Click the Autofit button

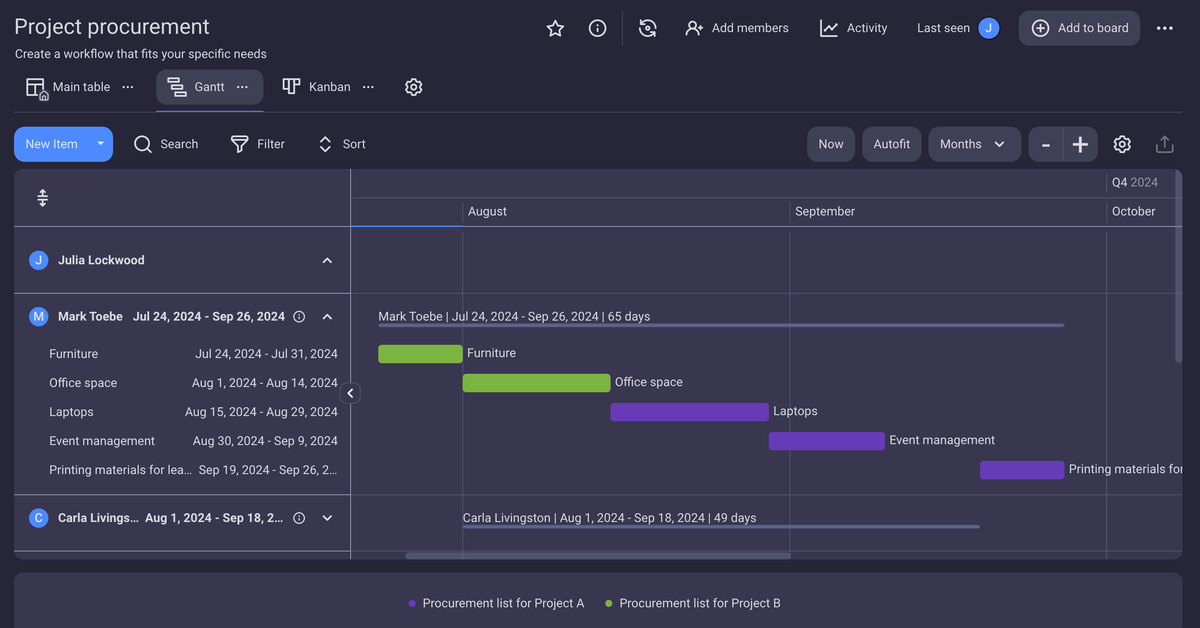(x=891, y=144)
